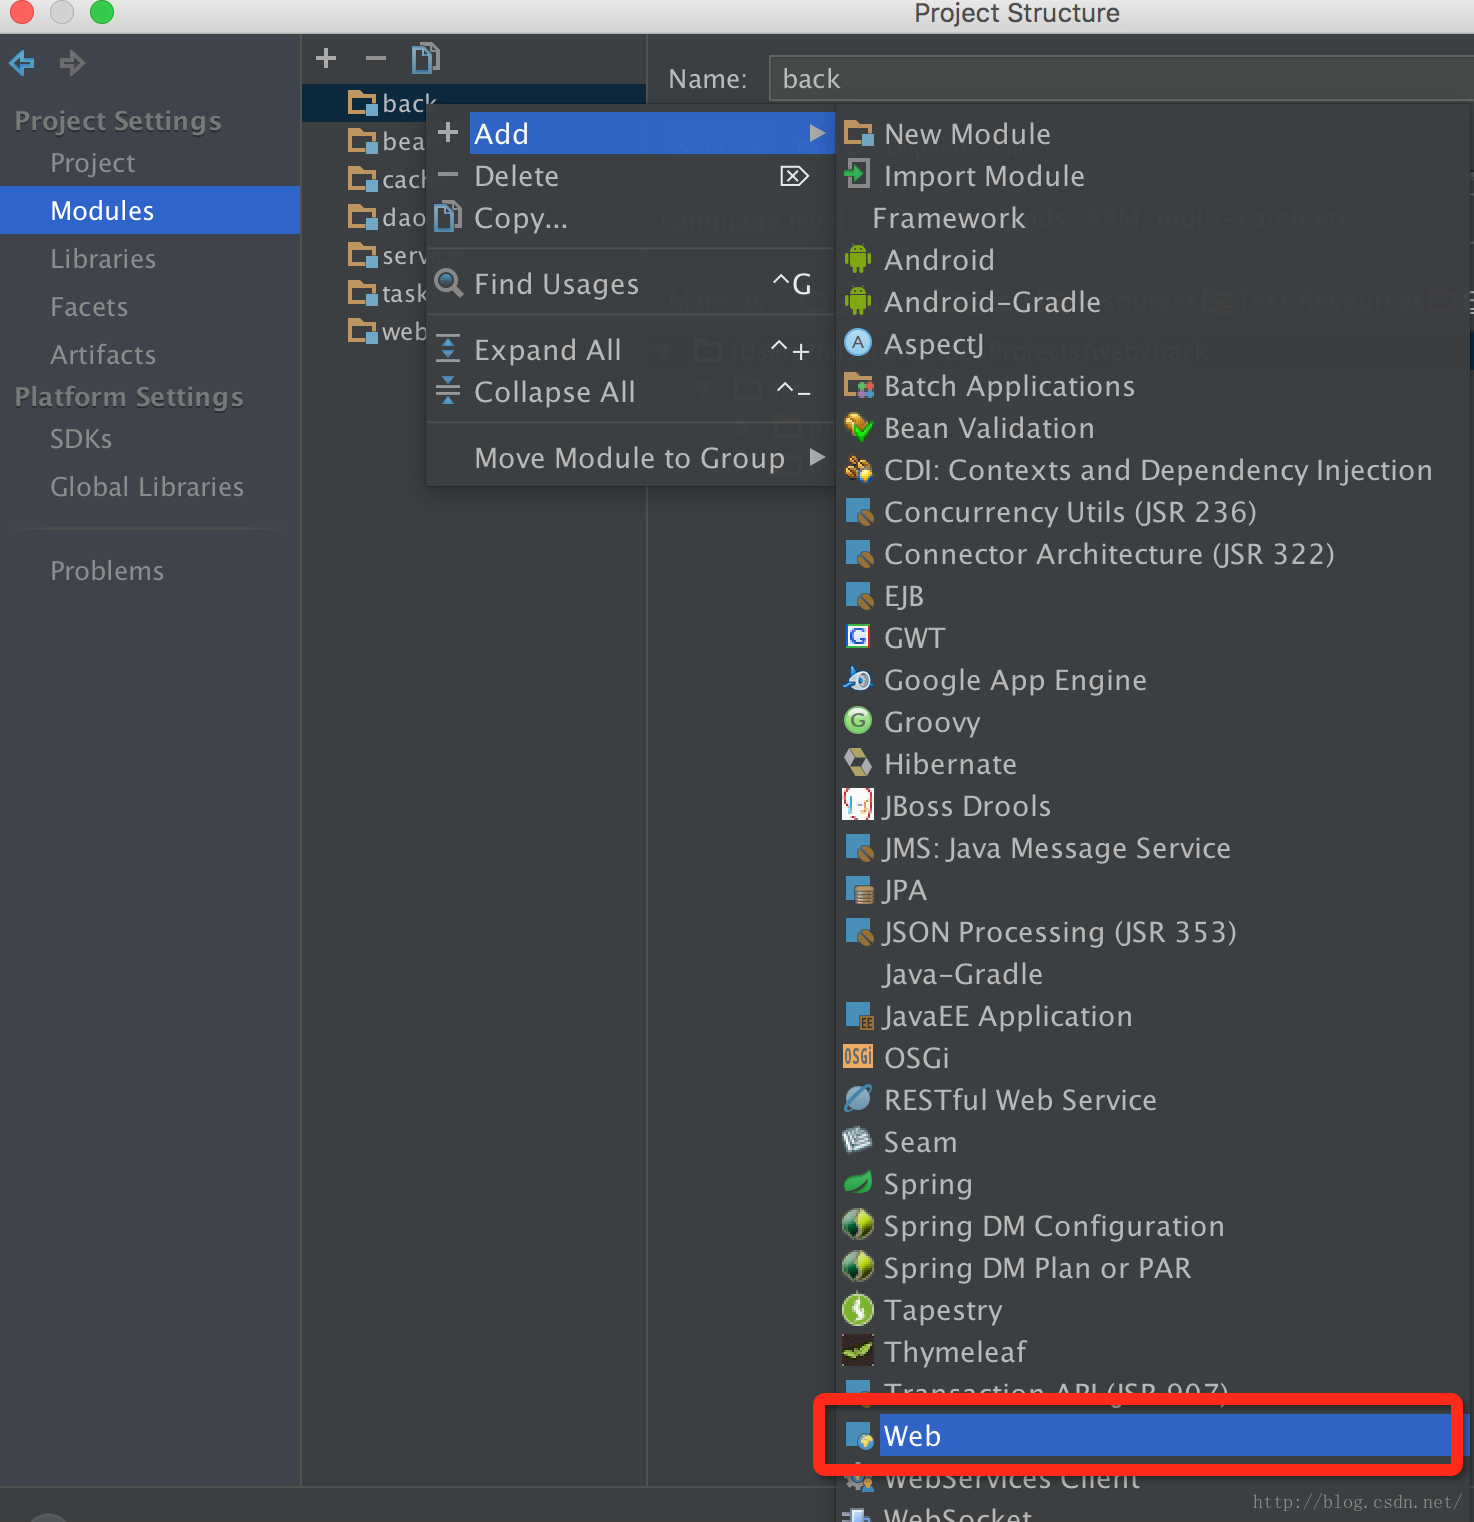
Task: Open the Add submenu arrow
Action: pyautogui.click(x=818, y=133)
